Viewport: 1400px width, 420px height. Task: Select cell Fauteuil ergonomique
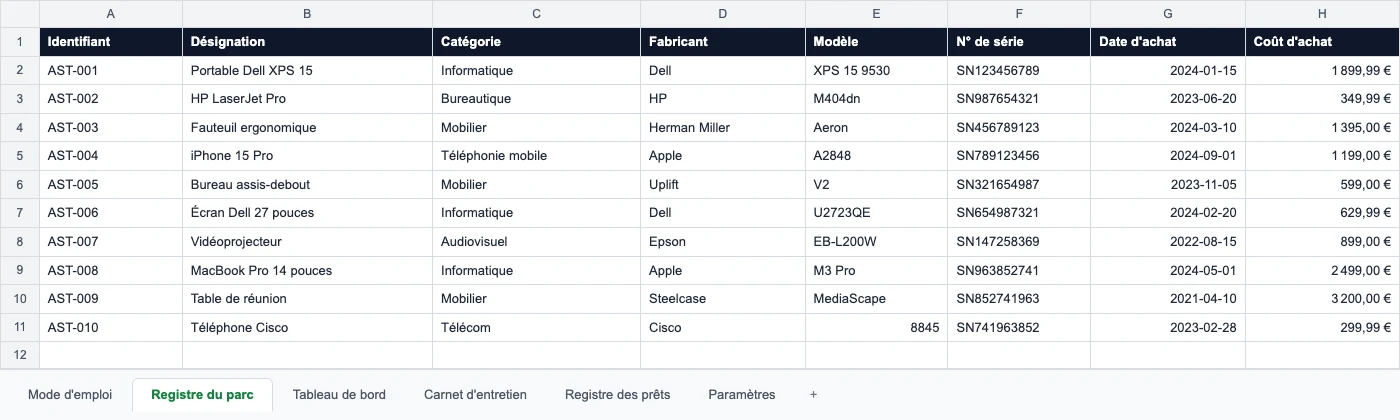click(308, 128)
